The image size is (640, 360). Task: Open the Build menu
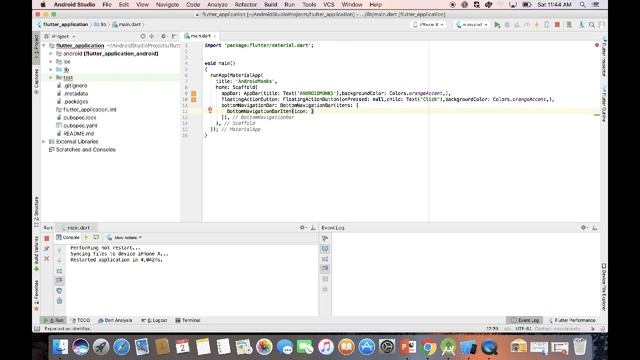tap(271, 5)
